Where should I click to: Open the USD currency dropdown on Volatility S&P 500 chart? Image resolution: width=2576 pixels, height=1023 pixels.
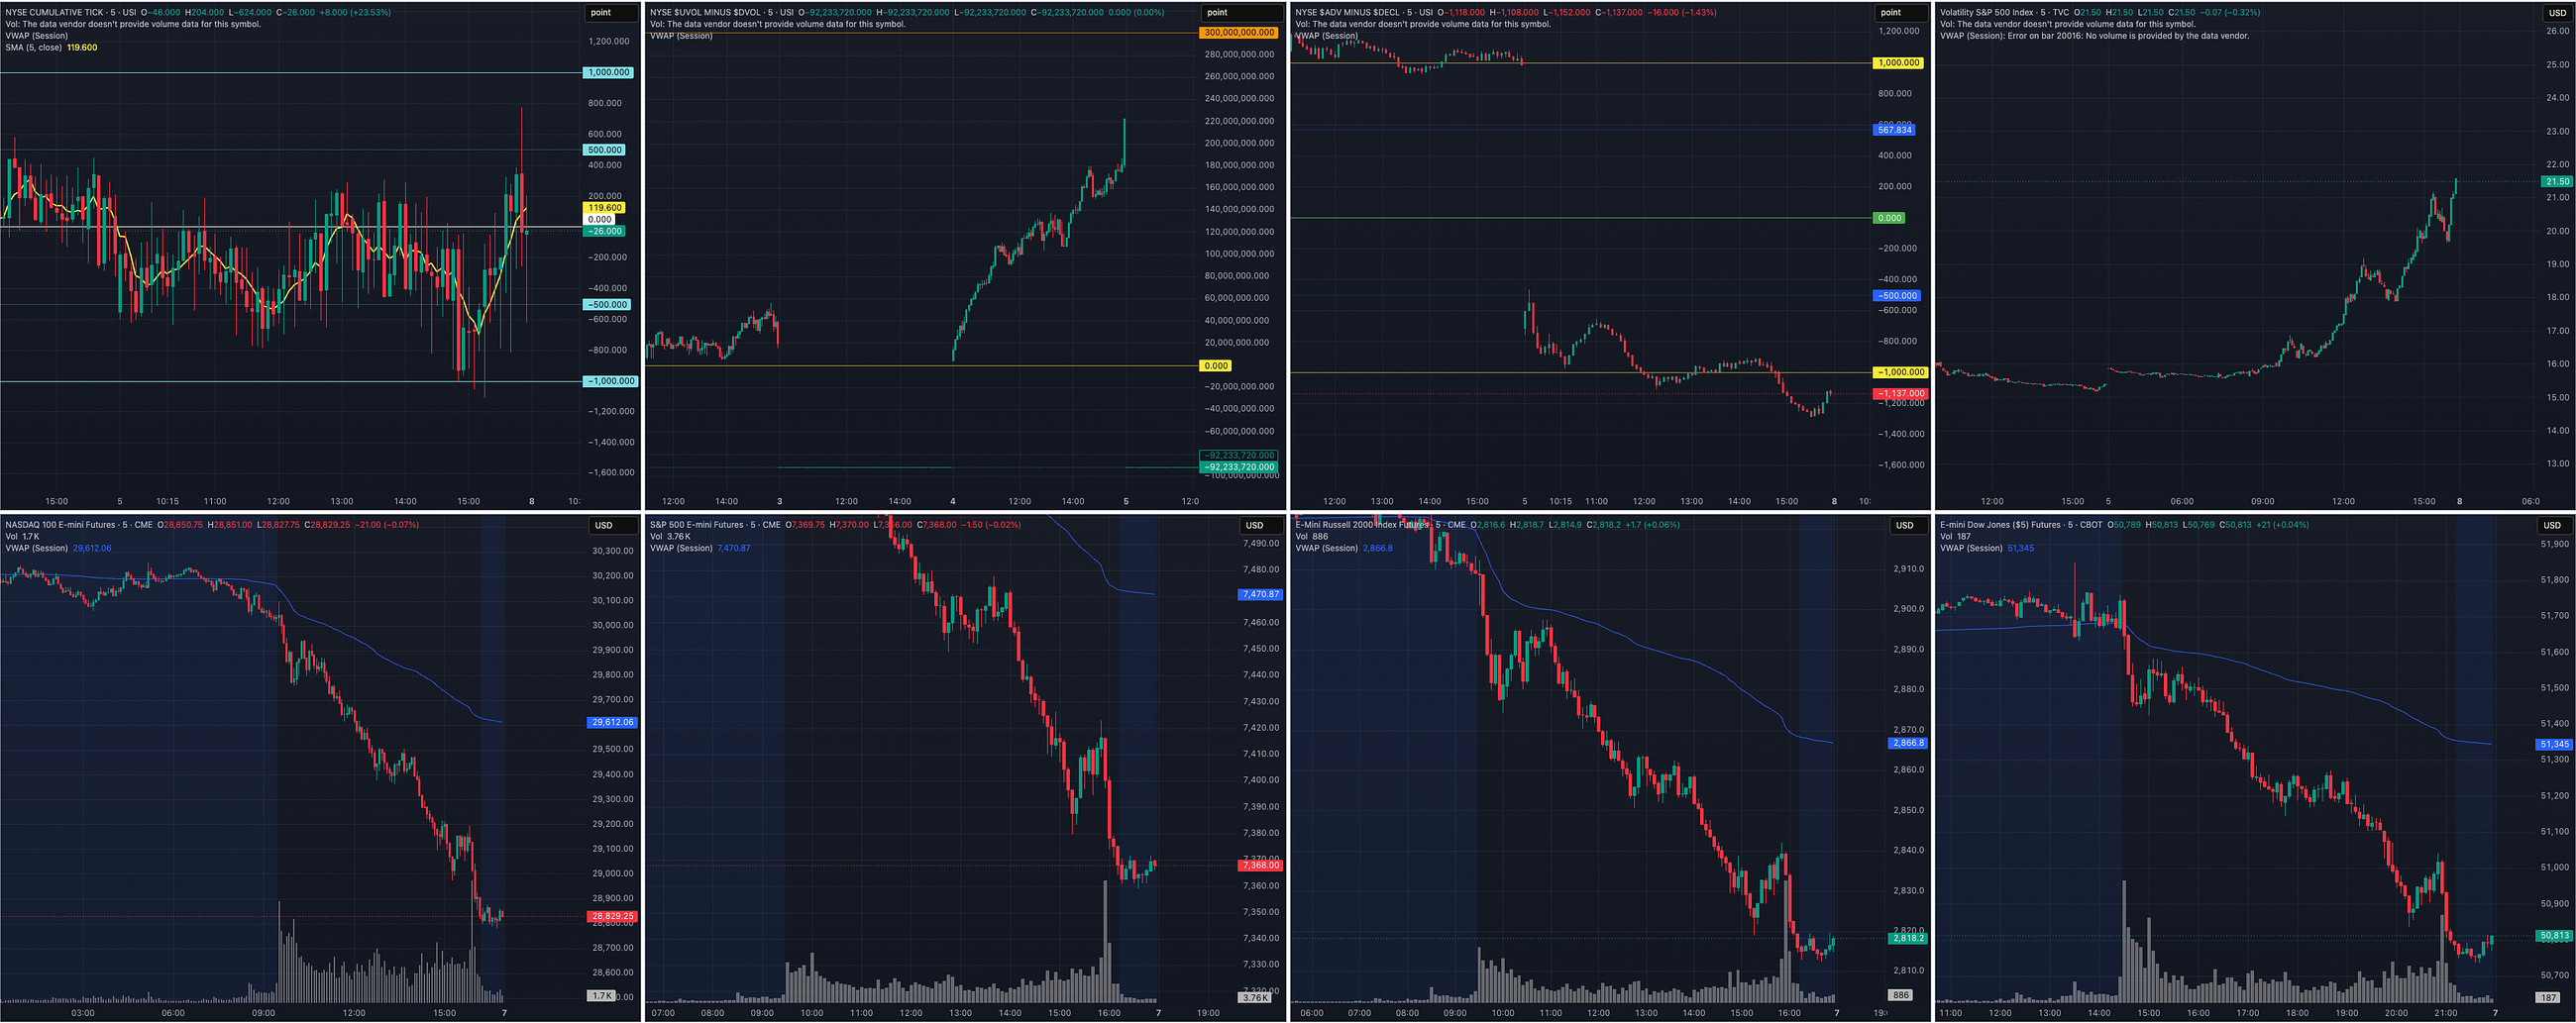pos(2556,13)
